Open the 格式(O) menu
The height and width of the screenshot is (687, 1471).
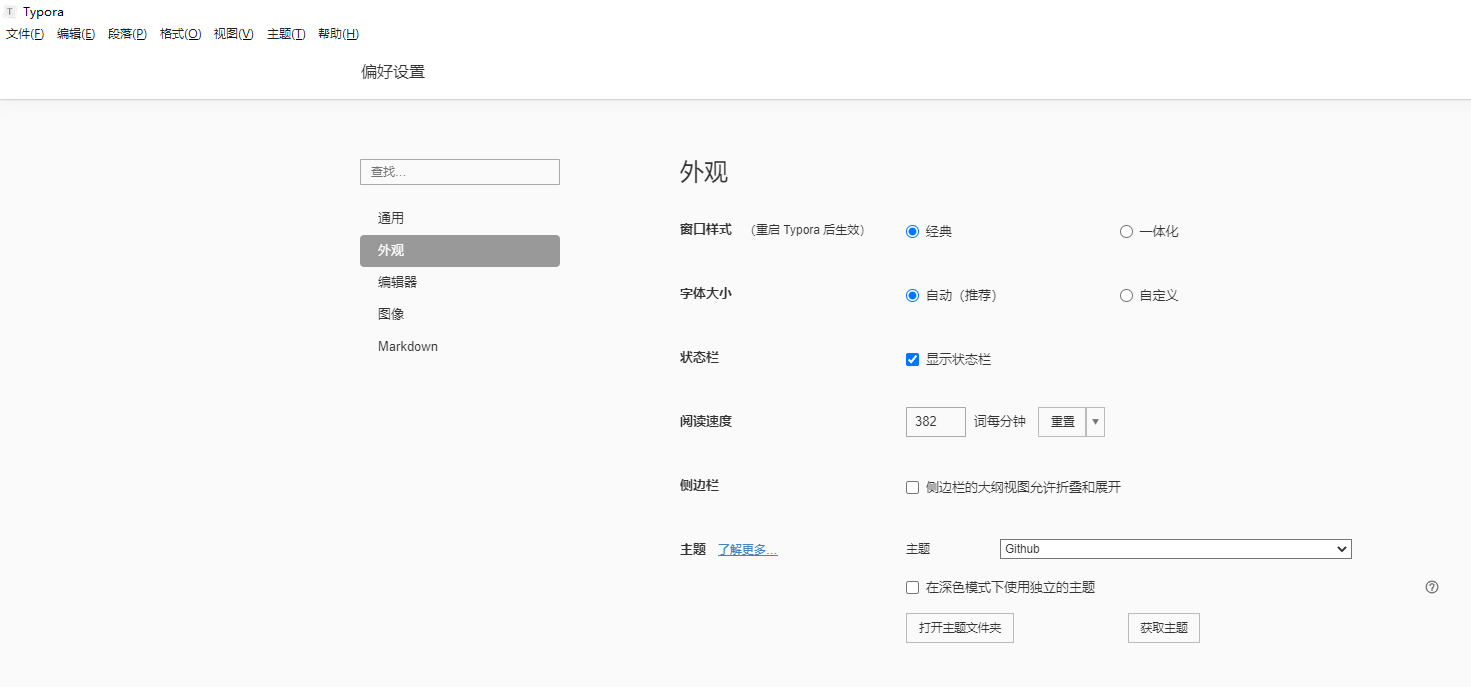pos(180,34)
